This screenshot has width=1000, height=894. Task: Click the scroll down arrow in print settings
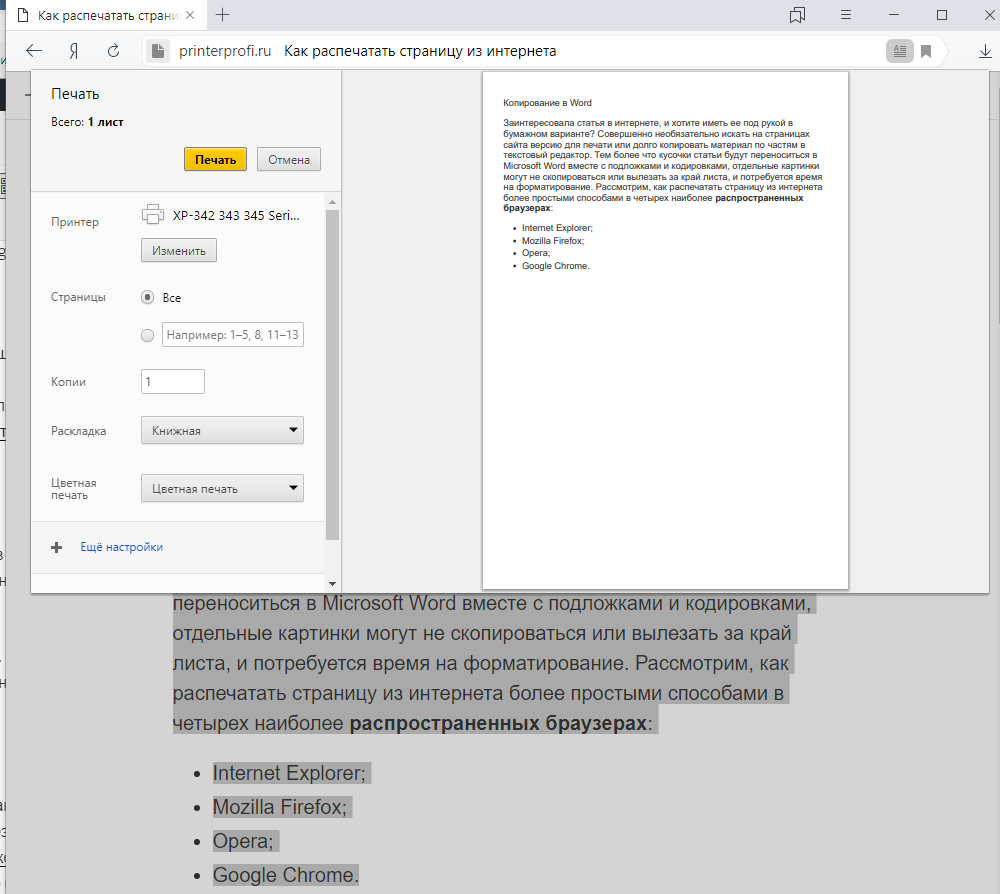(332, 583)
